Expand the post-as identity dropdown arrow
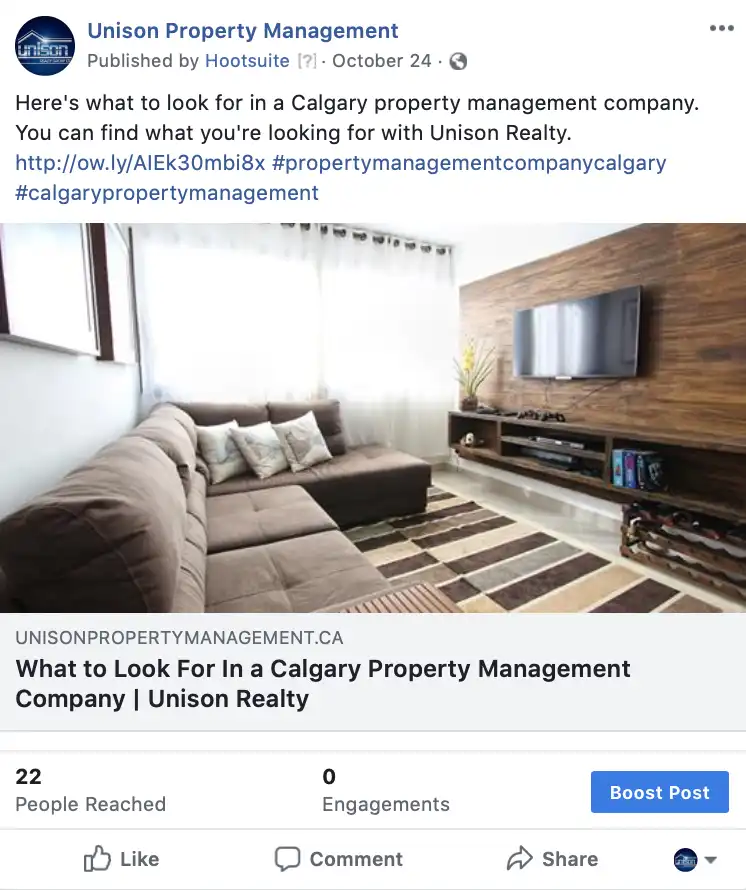Screen dimensions: 746x890 click(710, 860)
